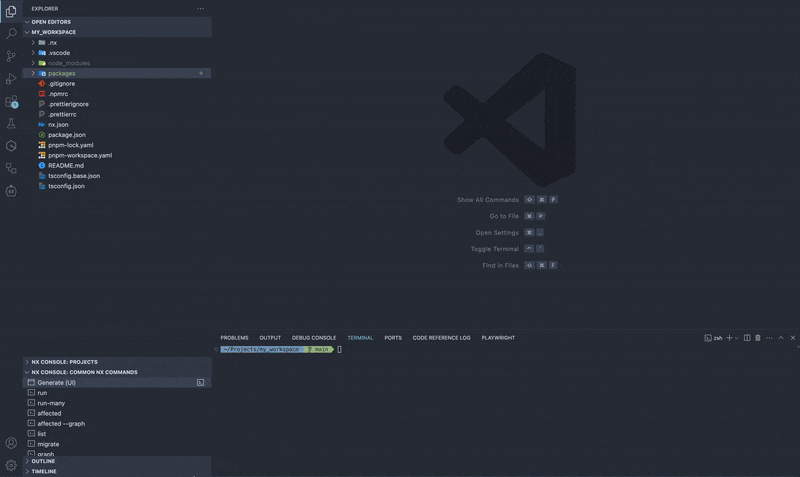The width and height of the screenshot is (800, 477).
Task: Click the run-in-terminal icon on Generate (UI)
Action: coord(201,383)
